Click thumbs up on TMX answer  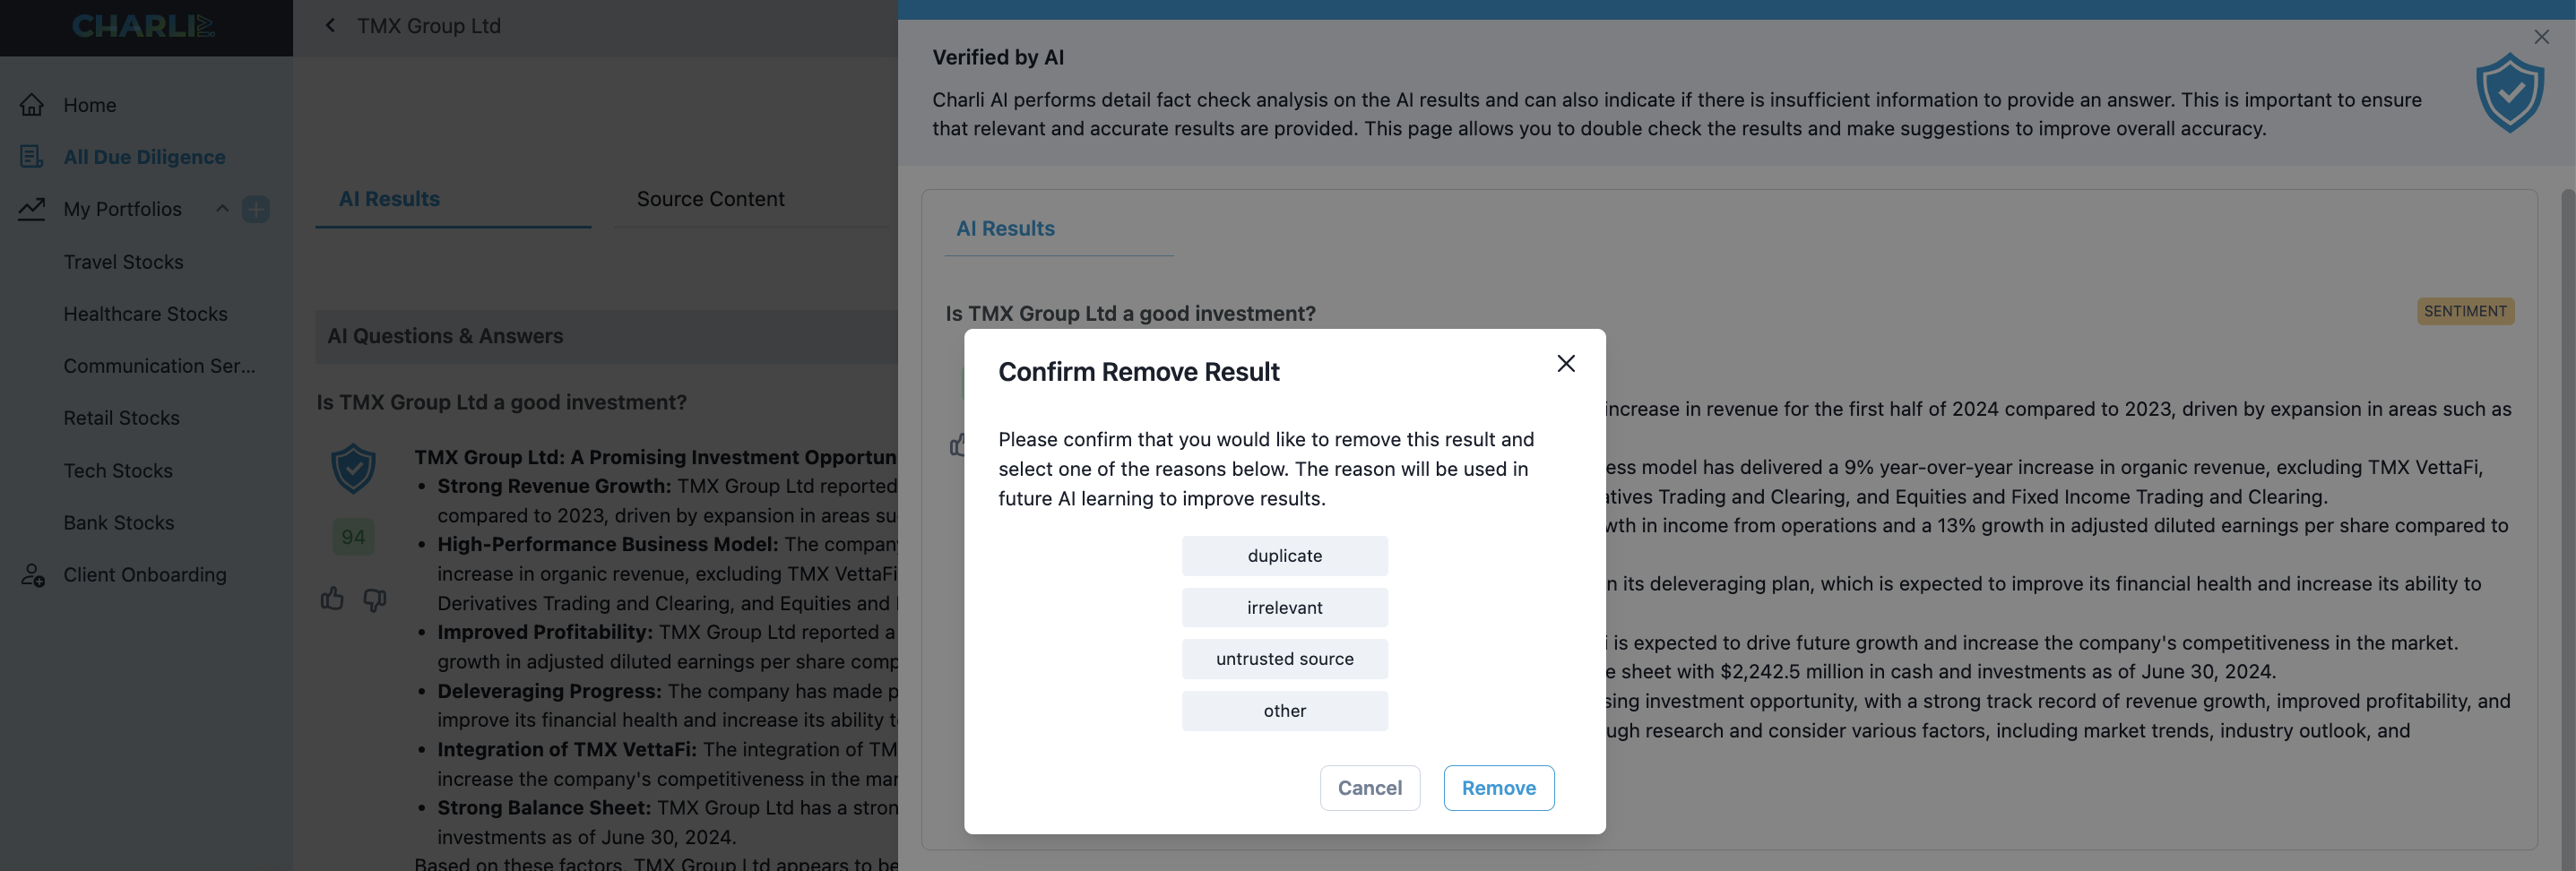[332, 599]
